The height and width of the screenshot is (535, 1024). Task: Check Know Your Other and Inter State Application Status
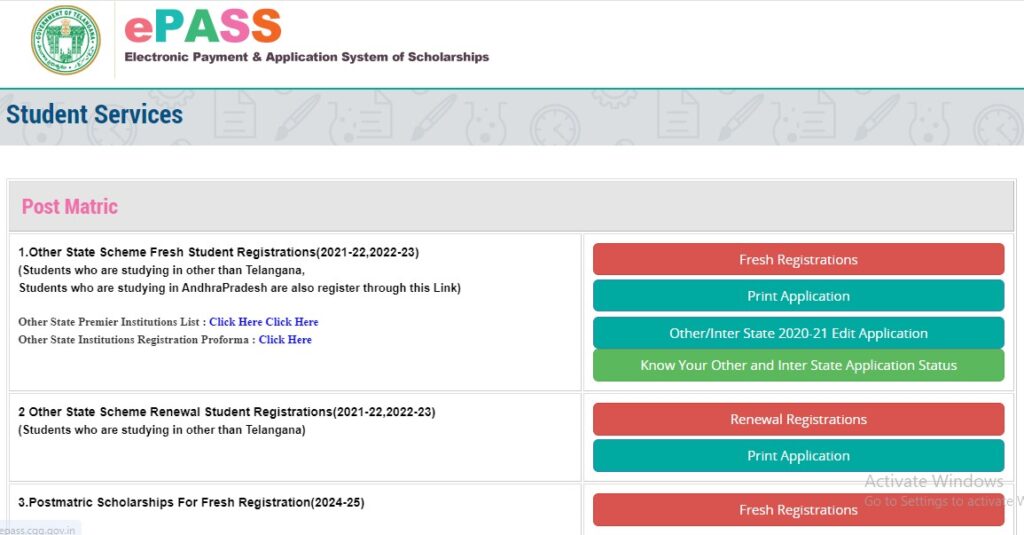coord(798,365)
